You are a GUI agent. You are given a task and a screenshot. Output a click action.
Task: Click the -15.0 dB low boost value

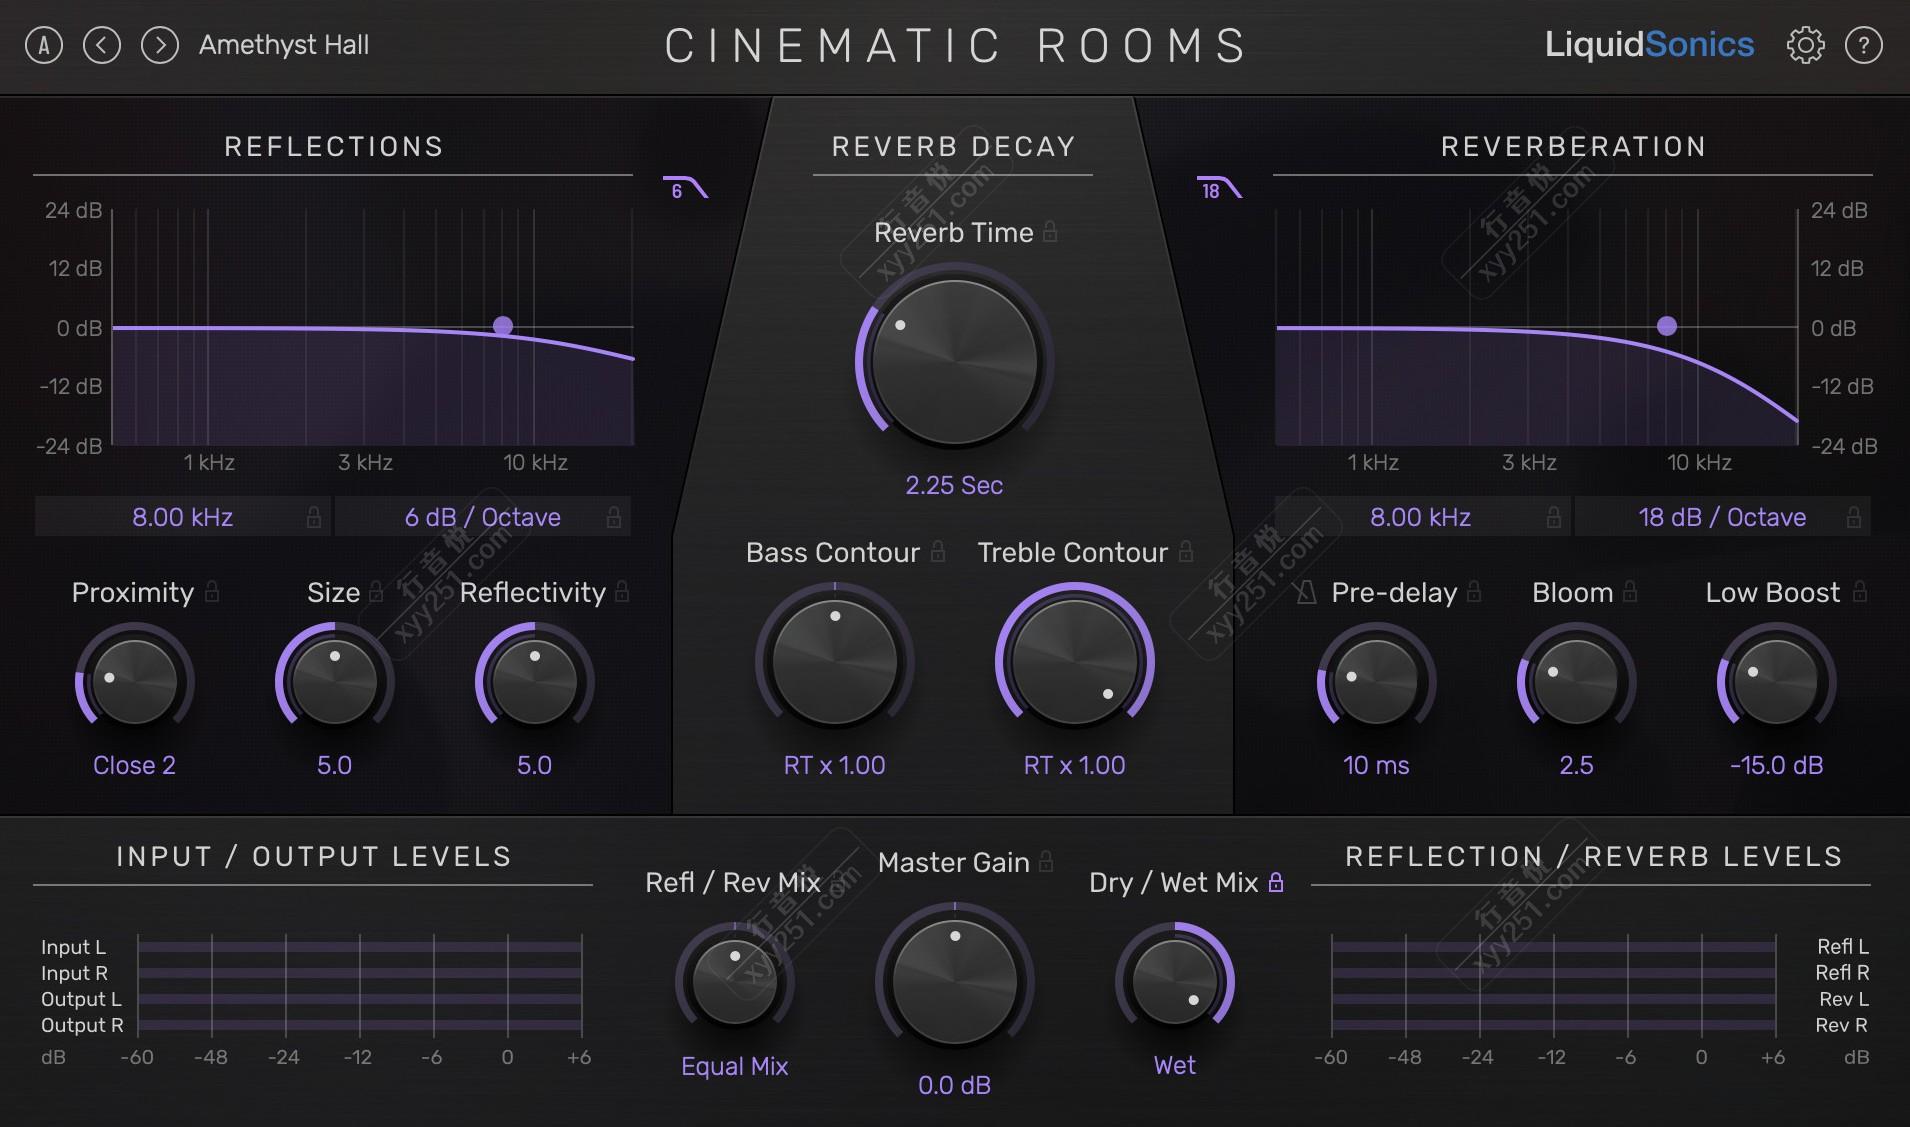(1776, 765)
